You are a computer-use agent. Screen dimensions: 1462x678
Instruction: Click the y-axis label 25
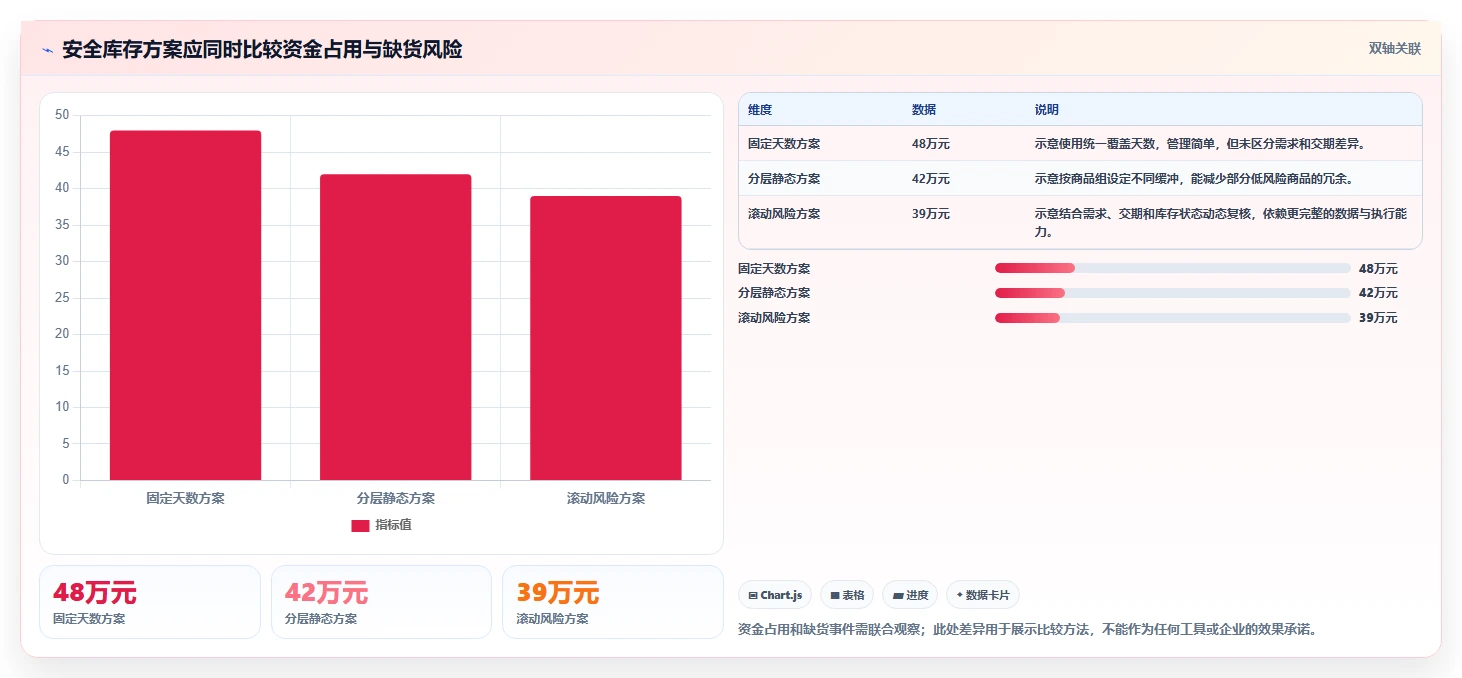pyautogui.click(x=62, y=298)
